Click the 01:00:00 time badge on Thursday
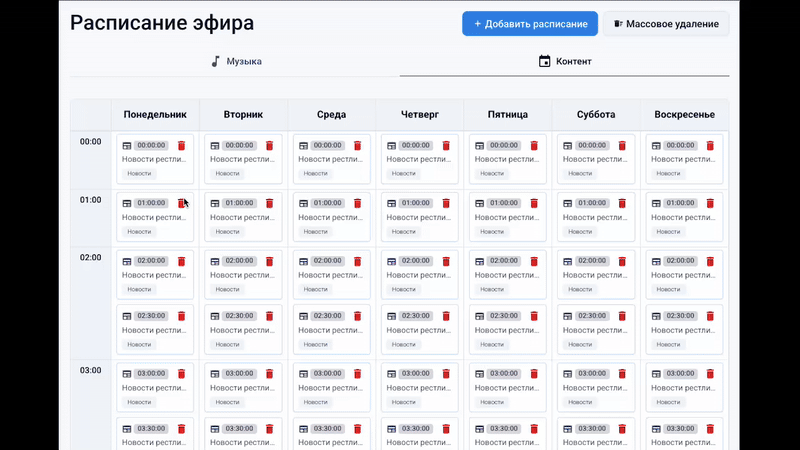800x450 pixels. [415, 203]
